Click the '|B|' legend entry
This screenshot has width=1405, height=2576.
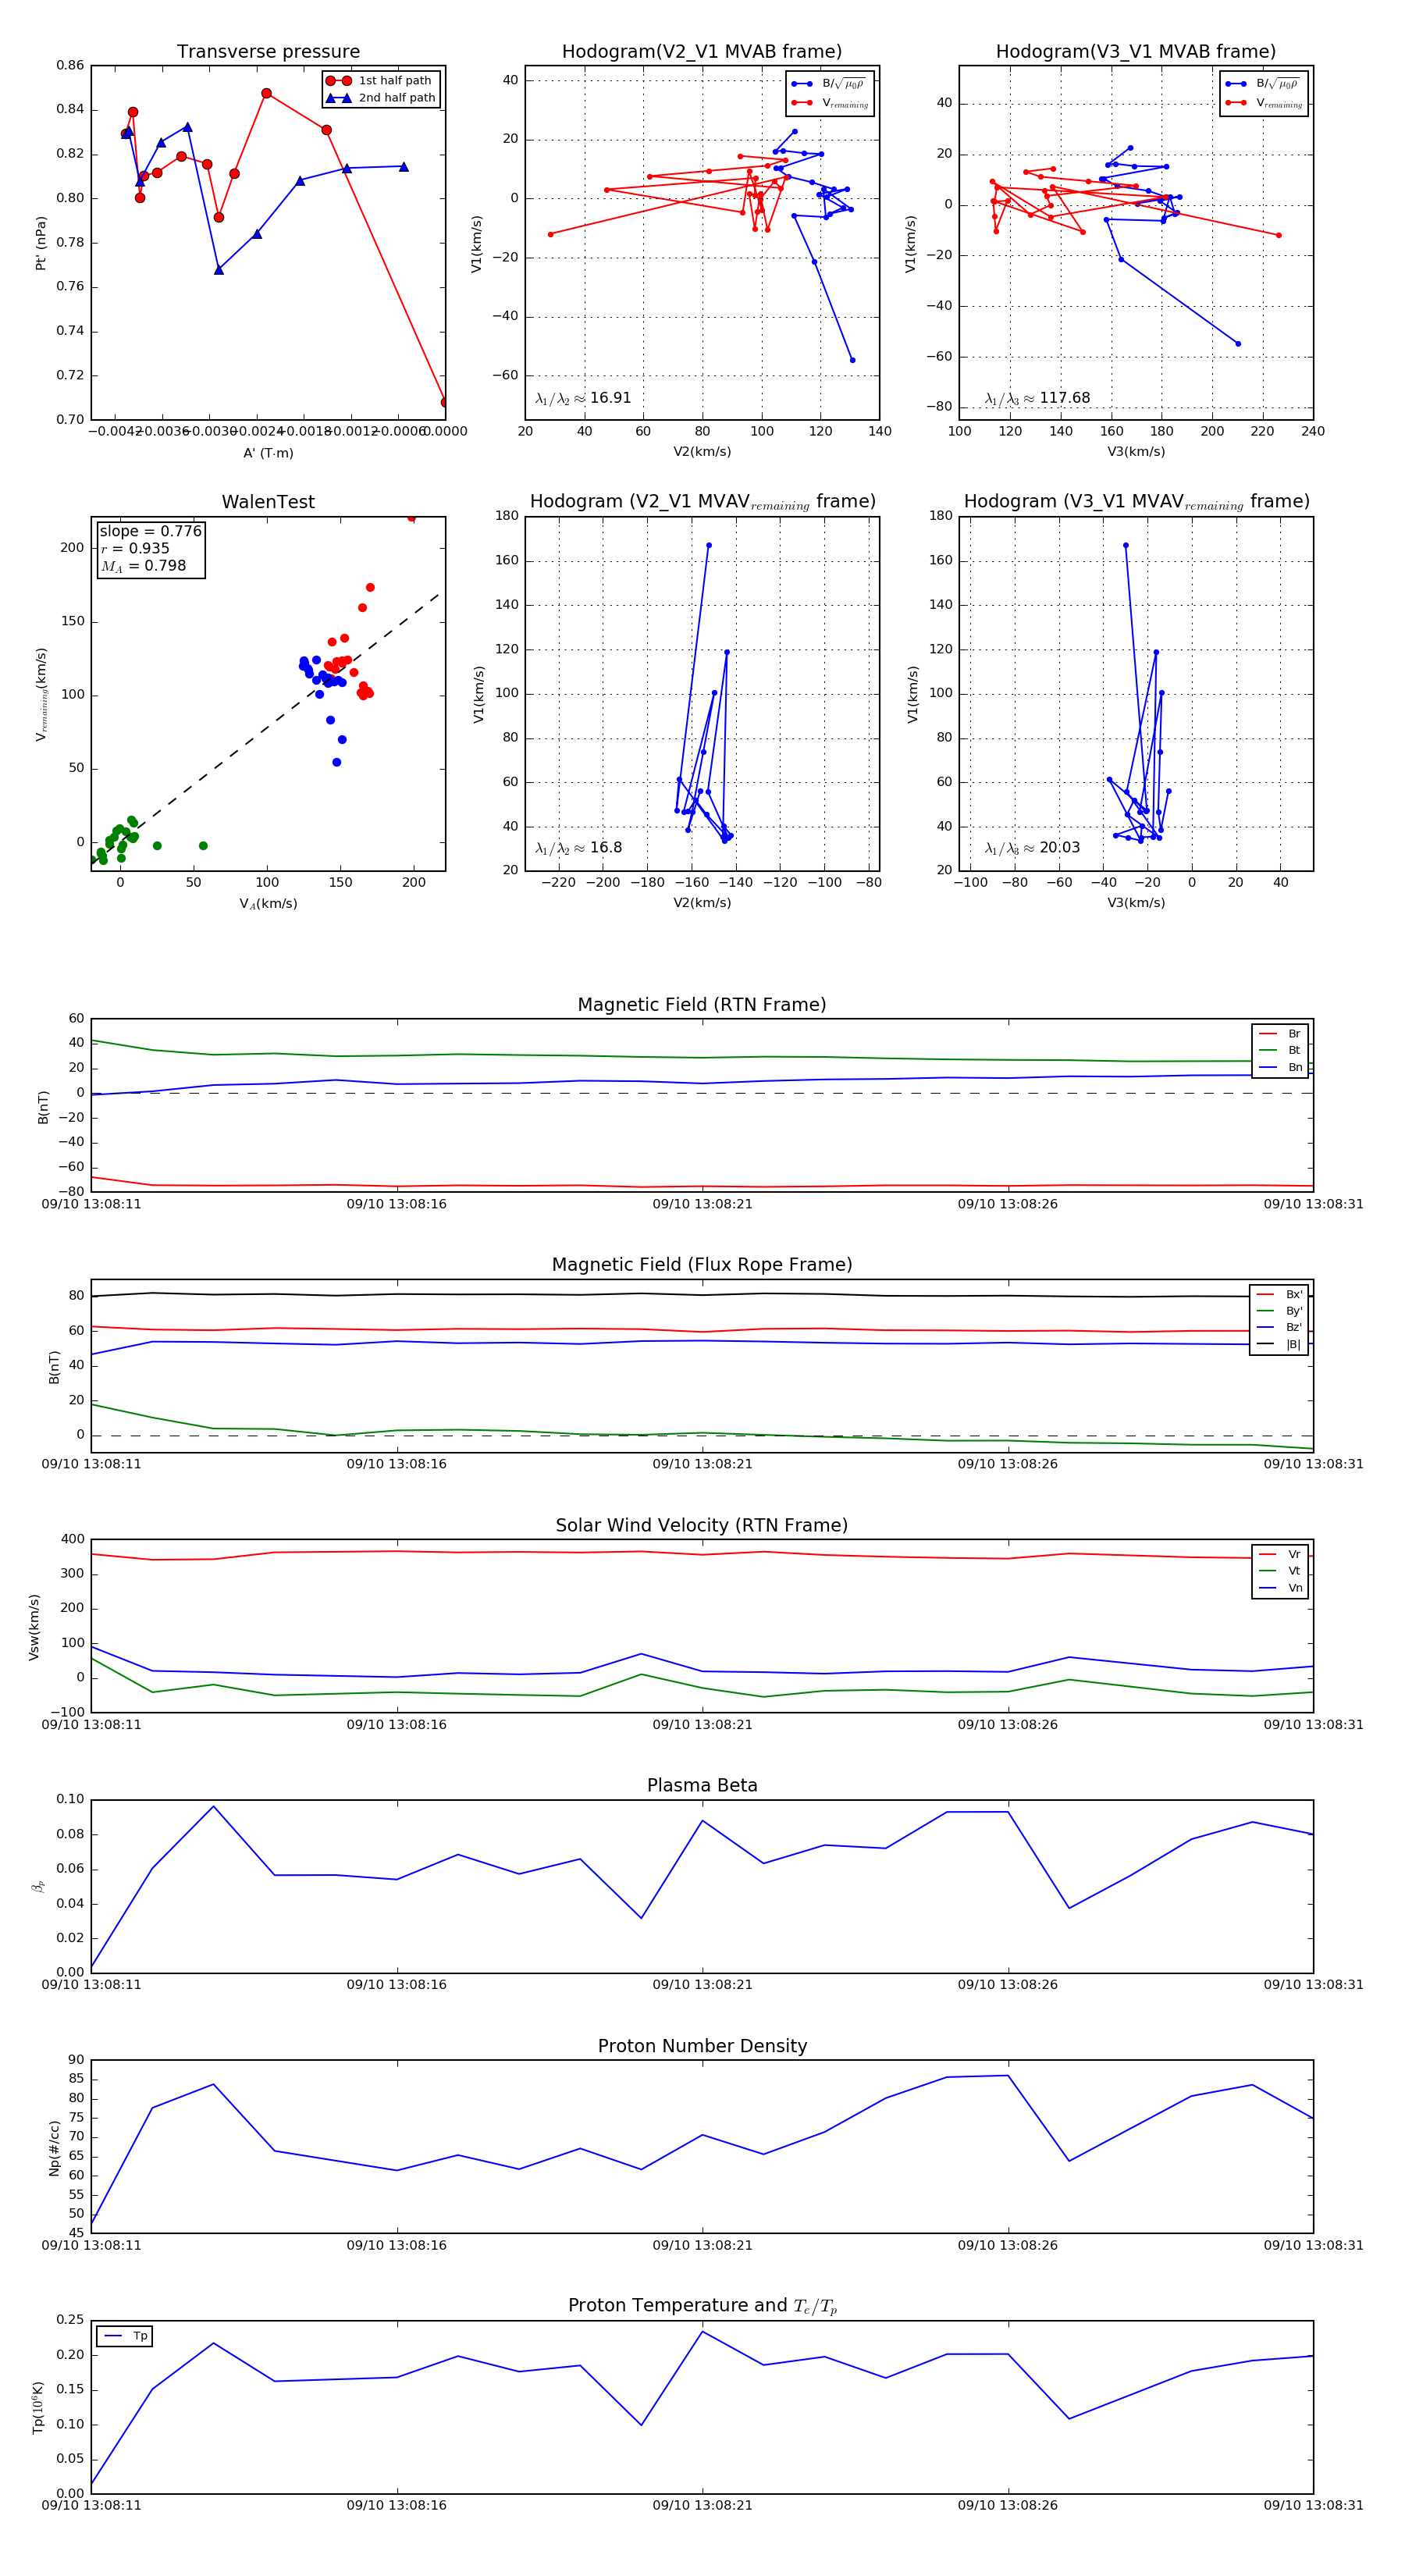(1279, 1344)
